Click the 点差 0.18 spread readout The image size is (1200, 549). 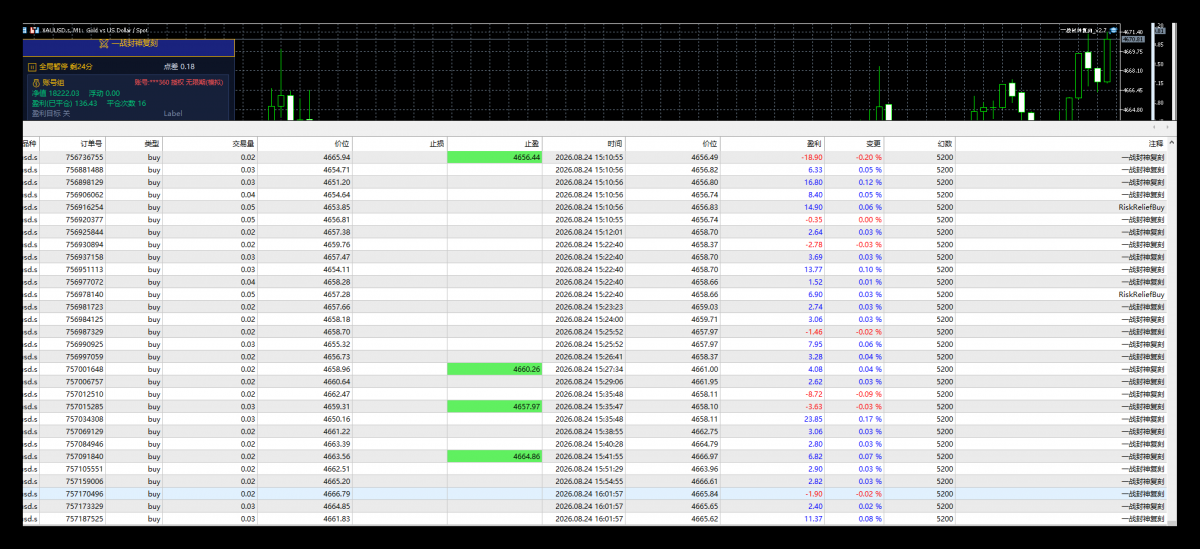point(179,66)
